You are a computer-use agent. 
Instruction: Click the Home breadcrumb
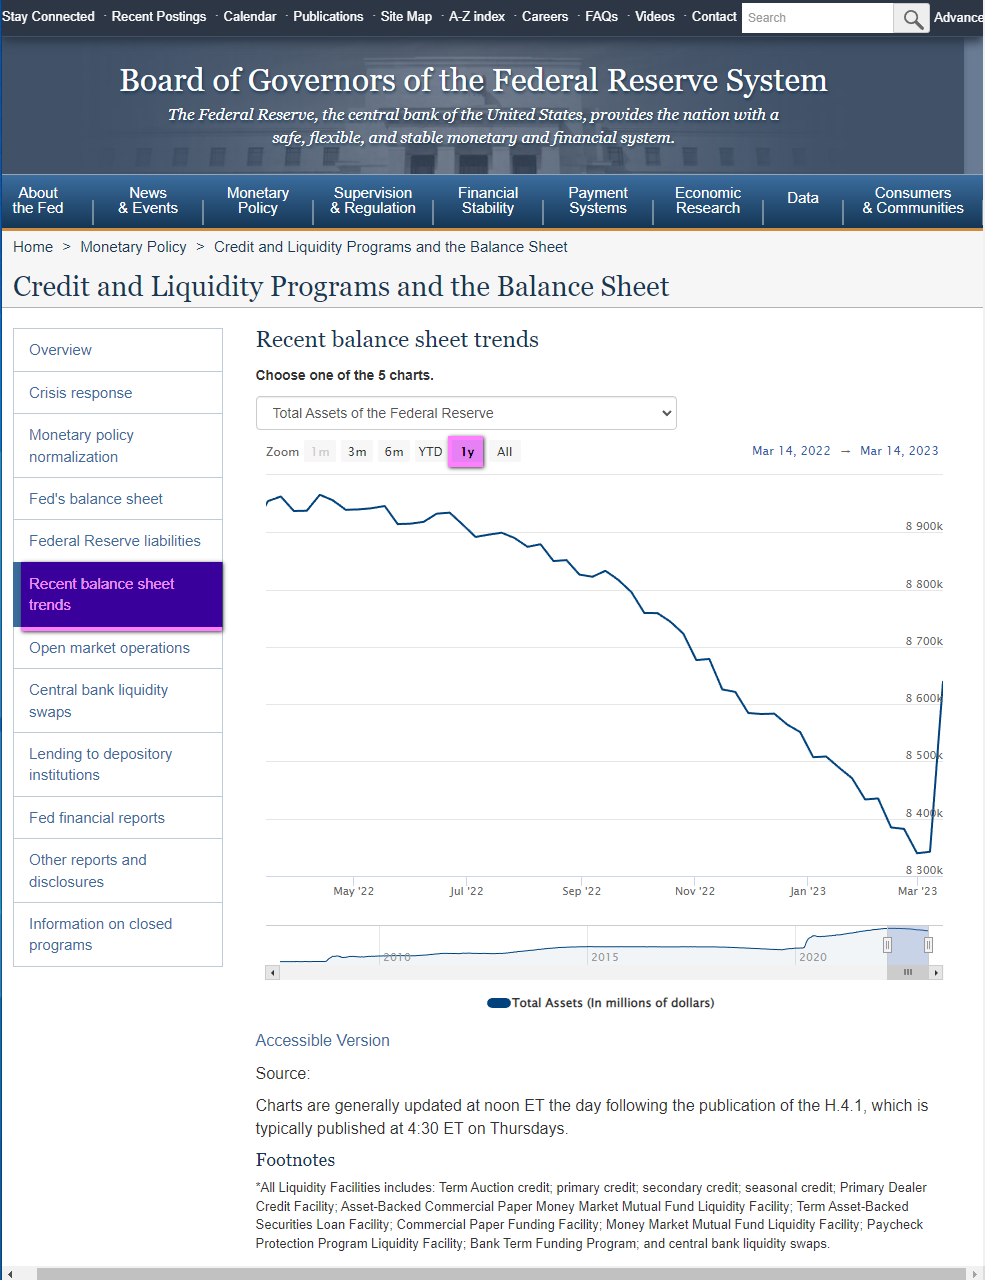tap(33, 247)
